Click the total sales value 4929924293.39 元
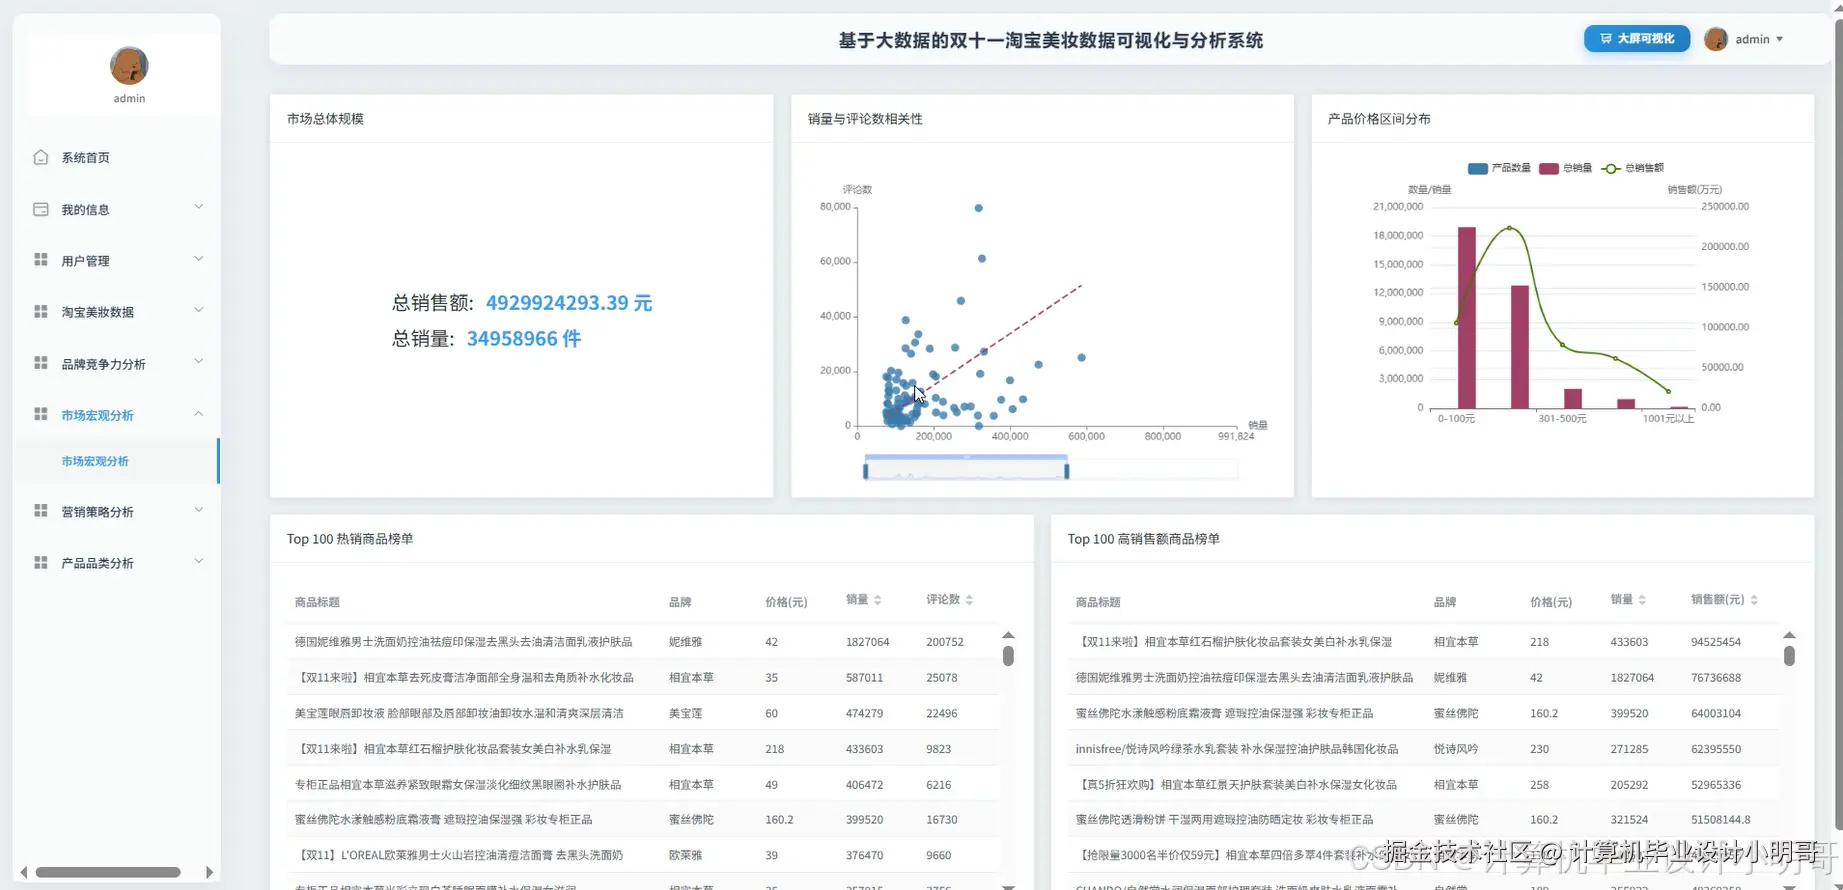This screenshot has width=1843, height=890. (x=569, y=303)
